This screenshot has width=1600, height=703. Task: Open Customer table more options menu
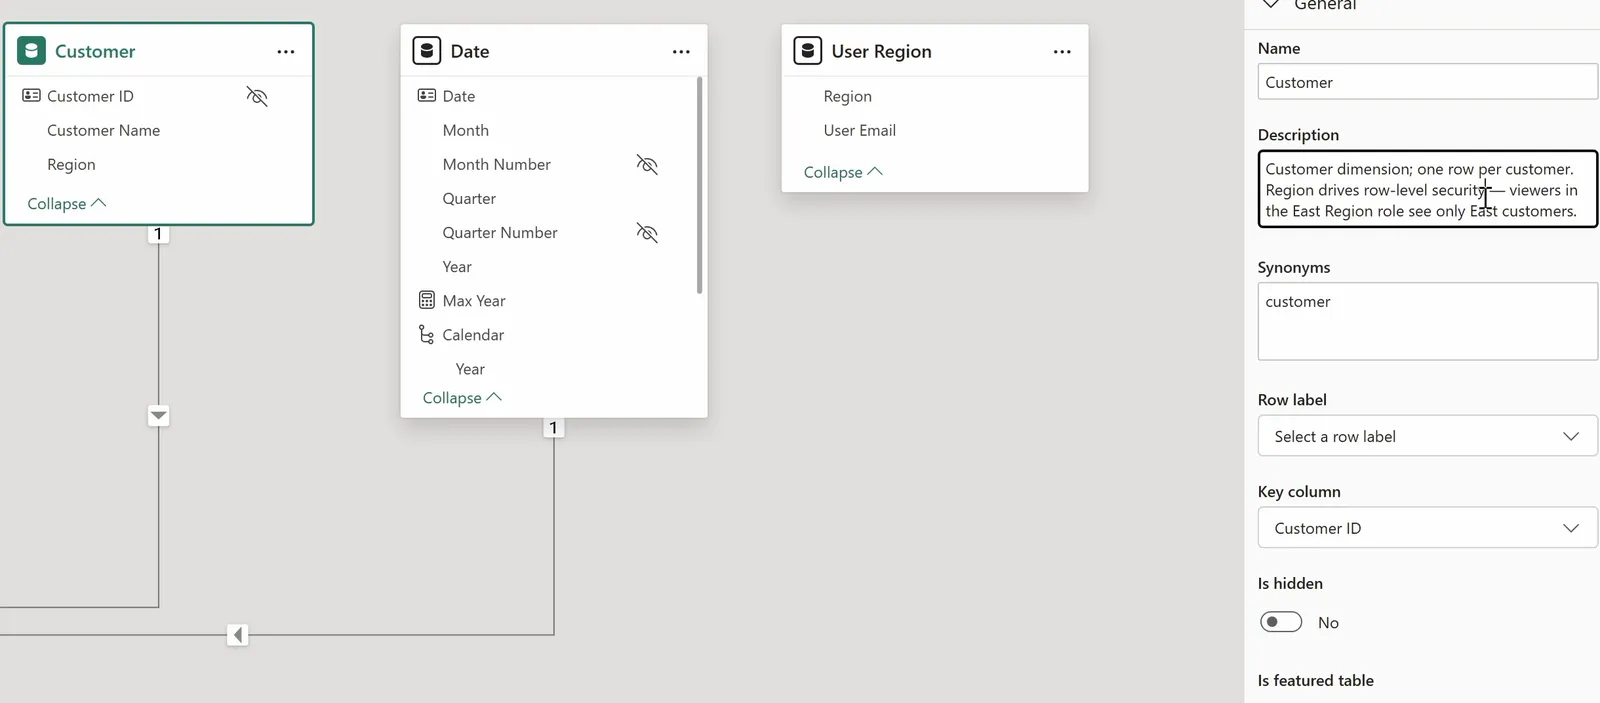coord(286,52)
